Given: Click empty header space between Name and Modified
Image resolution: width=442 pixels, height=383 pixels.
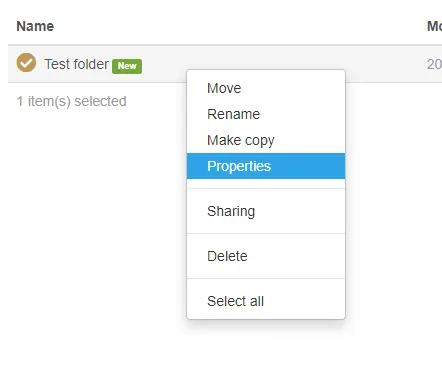Looking at the screenshot, I should 240,26.
